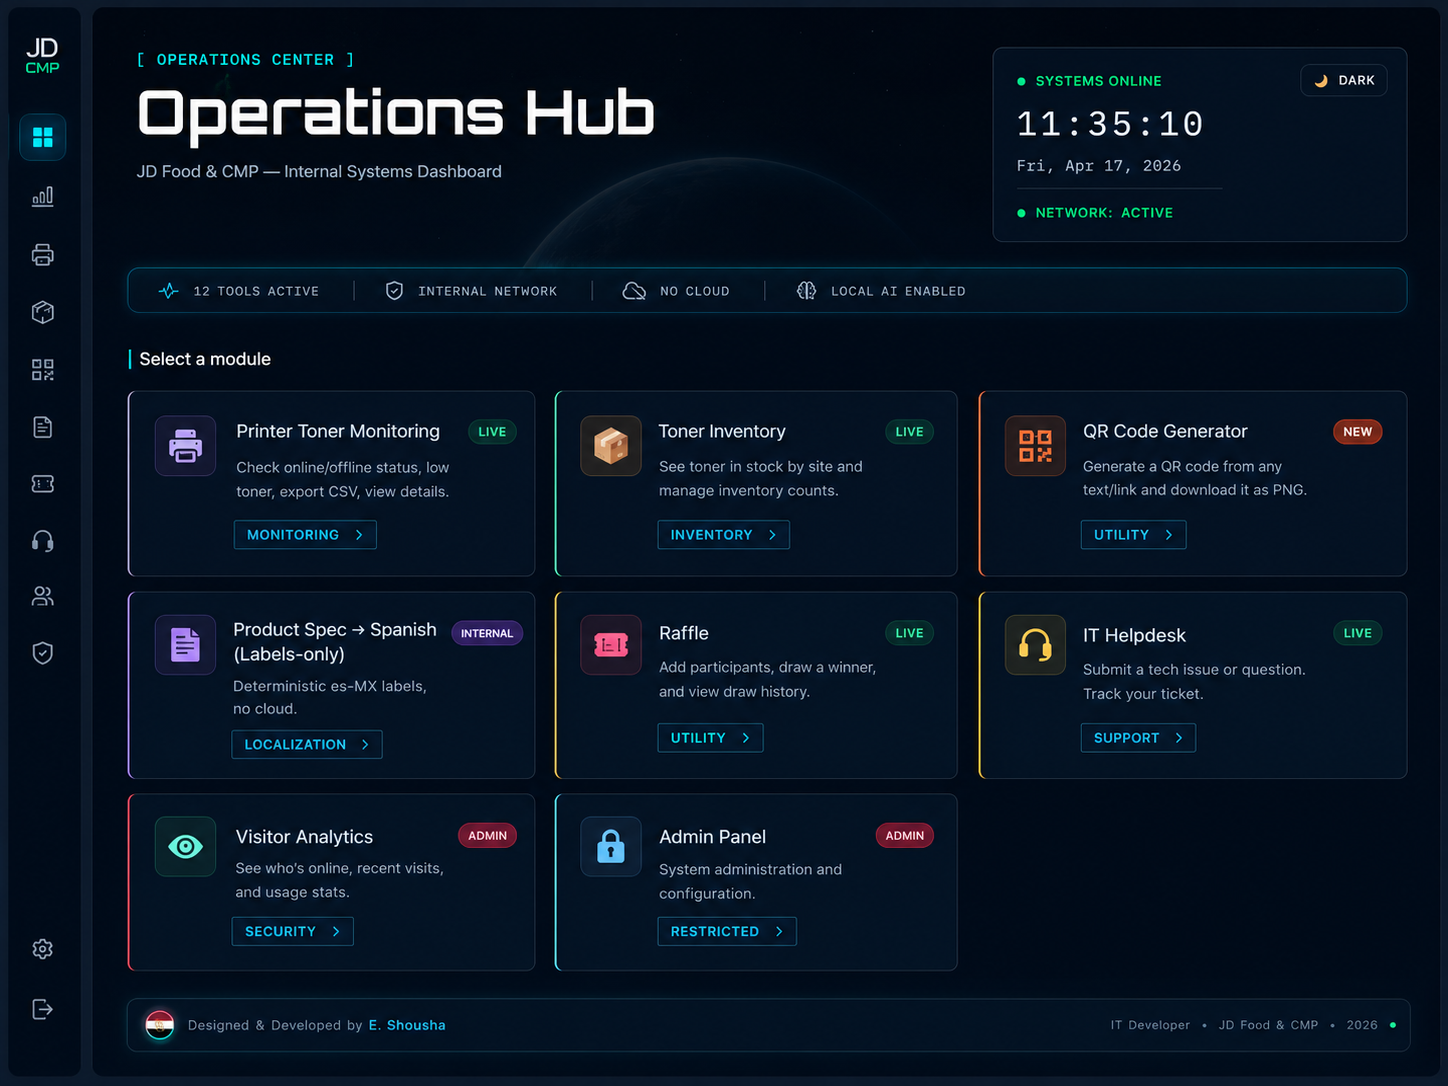
Task: Open the QR code icon in sidebar
Action: tap(42, 370)
